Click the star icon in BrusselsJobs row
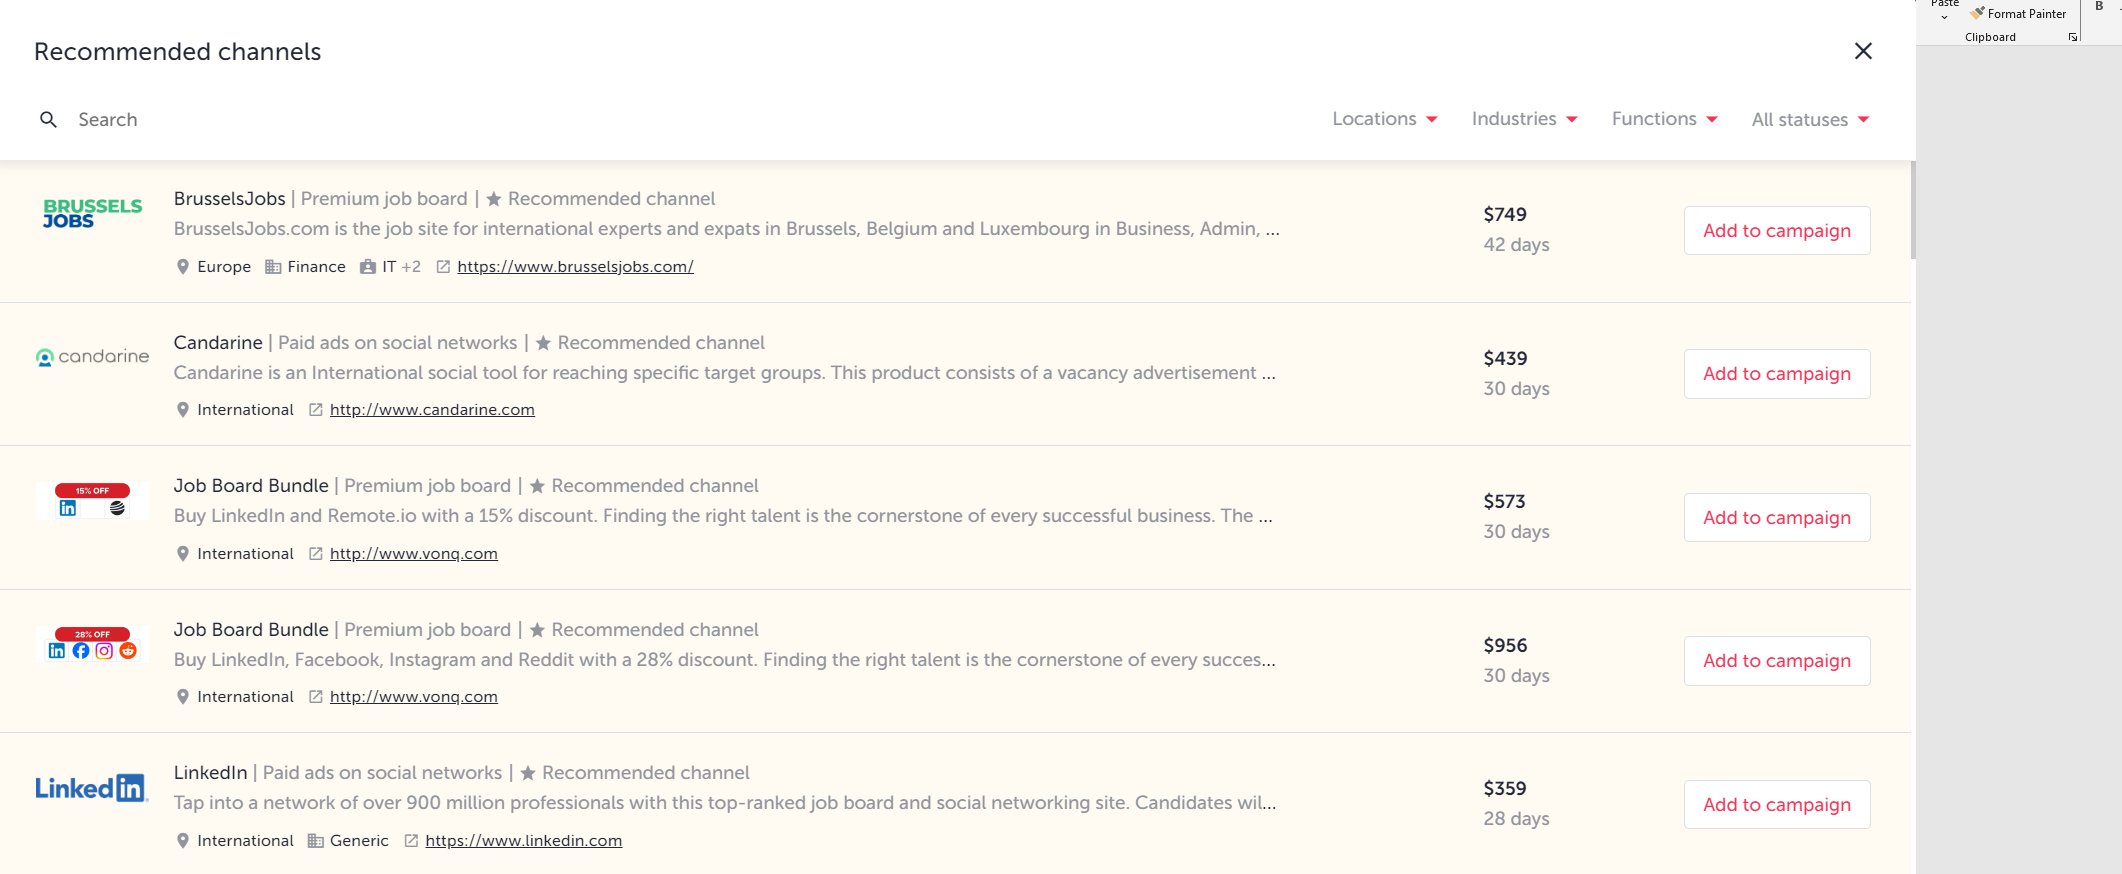Screen dimensions: 2122x874 tap(493, 199)
